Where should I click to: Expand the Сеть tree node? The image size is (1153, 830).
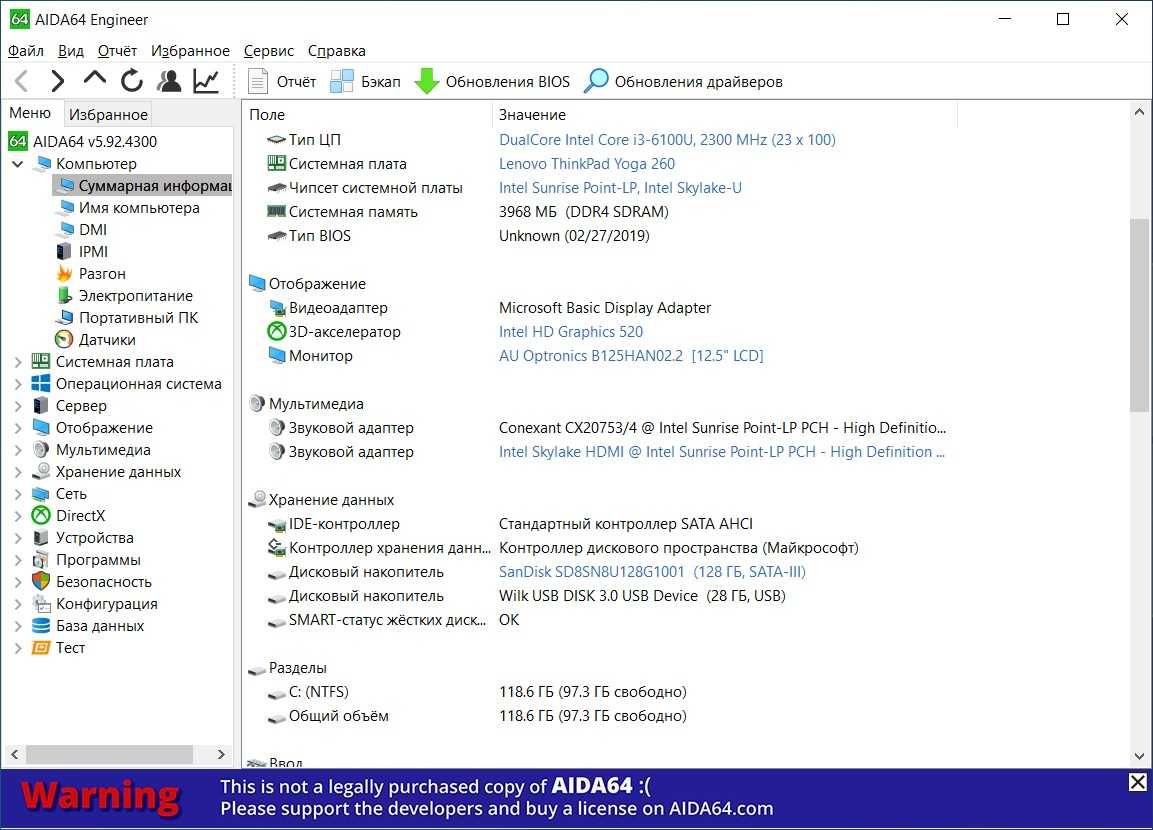point(18,494)
